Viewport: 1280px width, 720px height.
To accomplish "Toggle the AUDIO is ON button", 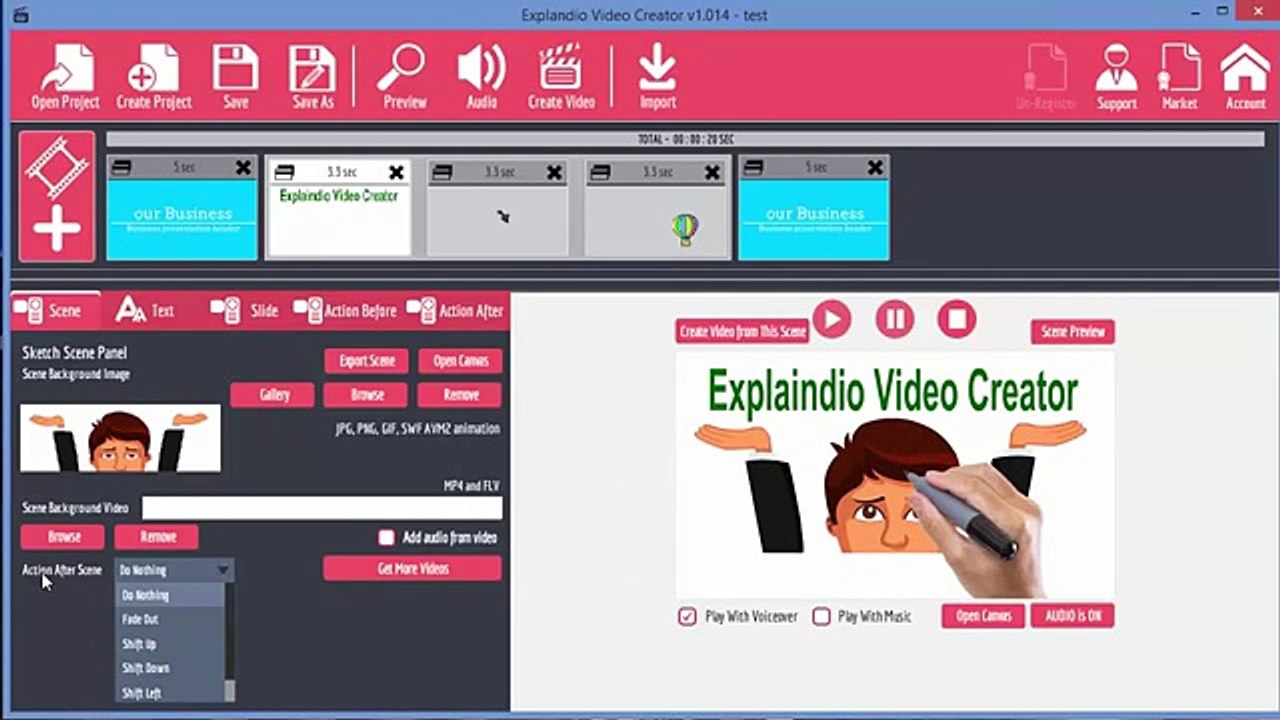I will point(1073,616).
